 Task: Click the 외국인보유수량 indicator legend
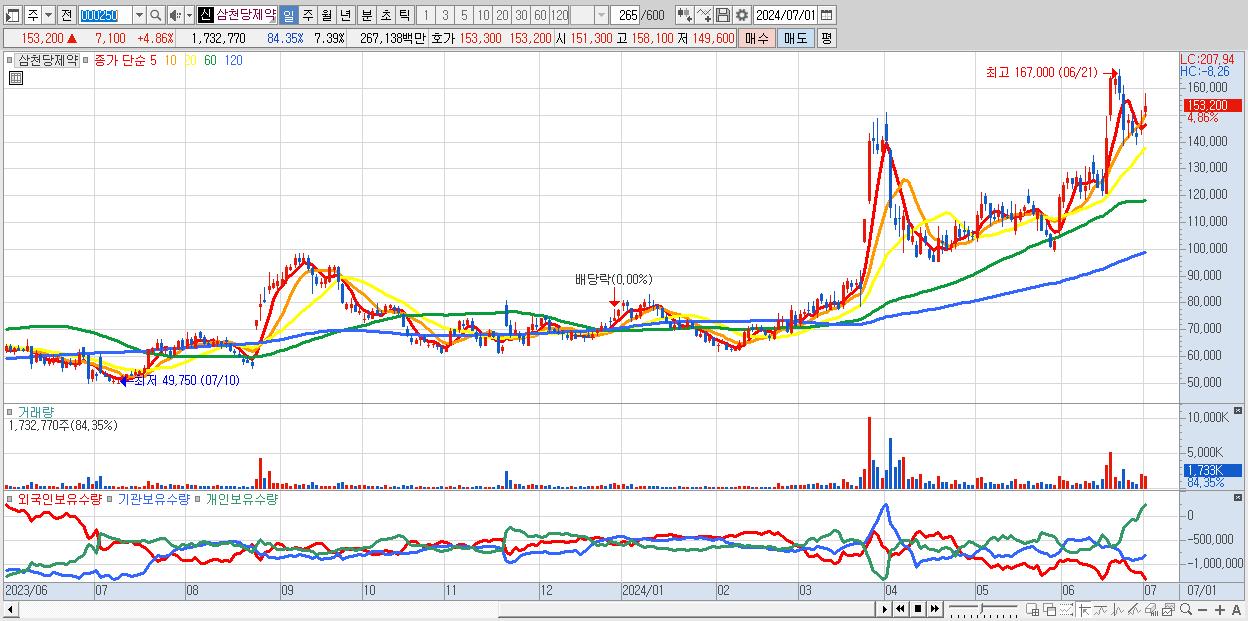tap(59, 498)
